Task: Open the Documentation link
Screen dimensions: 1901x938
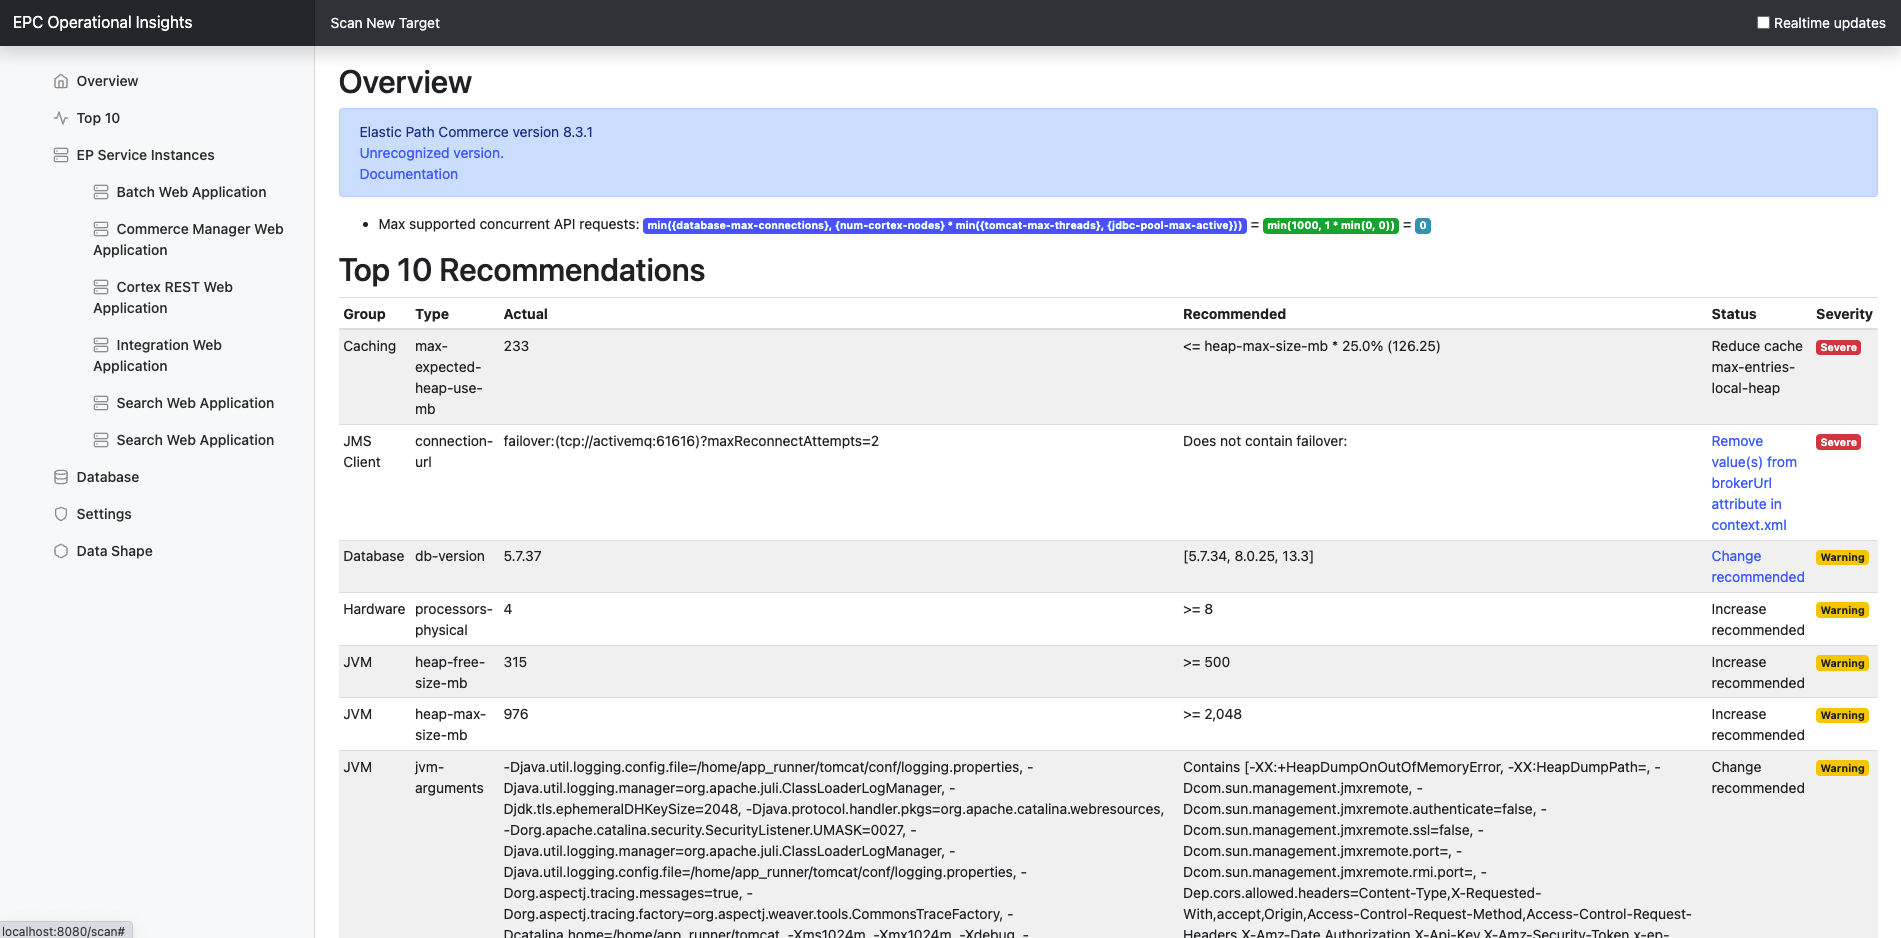Action: [408, 174]
